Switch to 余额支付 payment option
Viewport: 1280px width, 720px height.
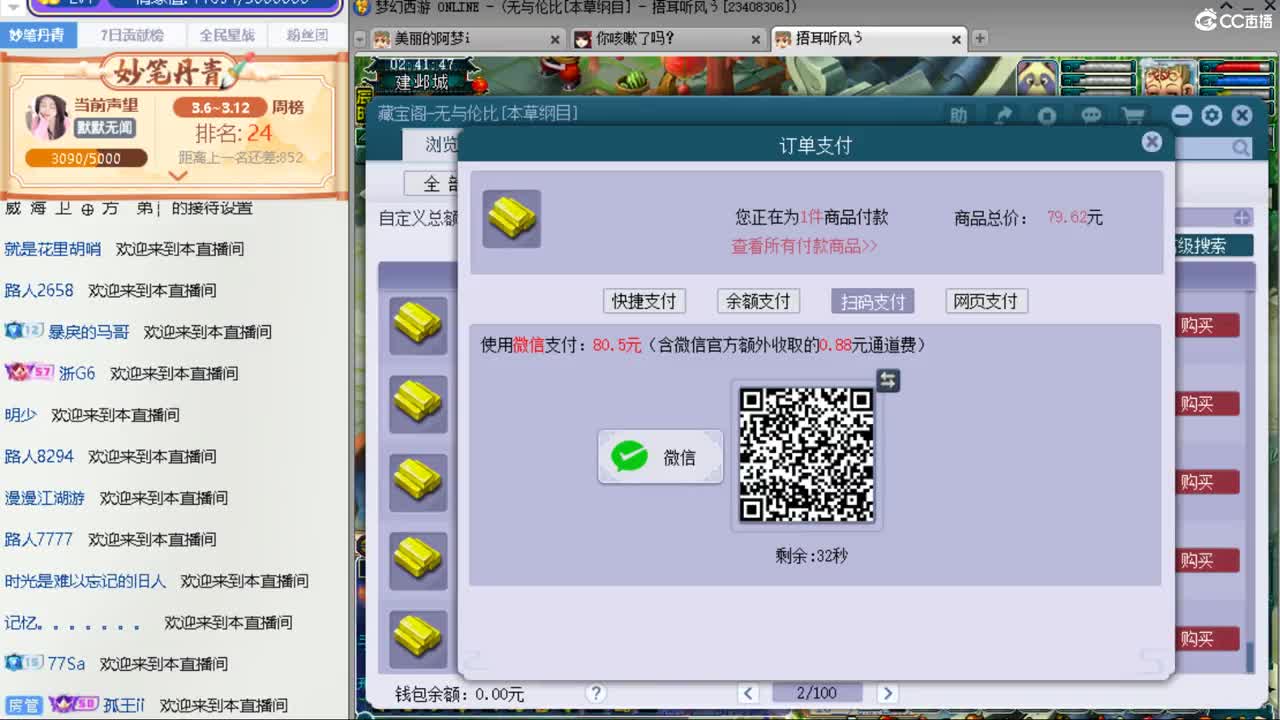tap(758, 301)
